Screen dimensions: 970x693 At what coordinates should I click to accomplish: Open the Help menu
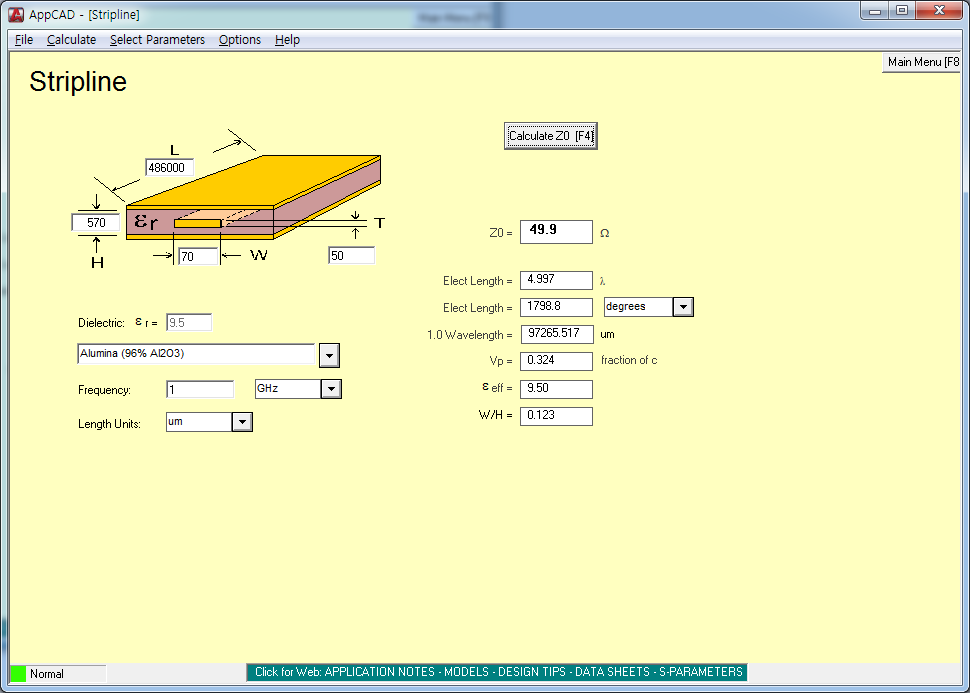point(287,40)
